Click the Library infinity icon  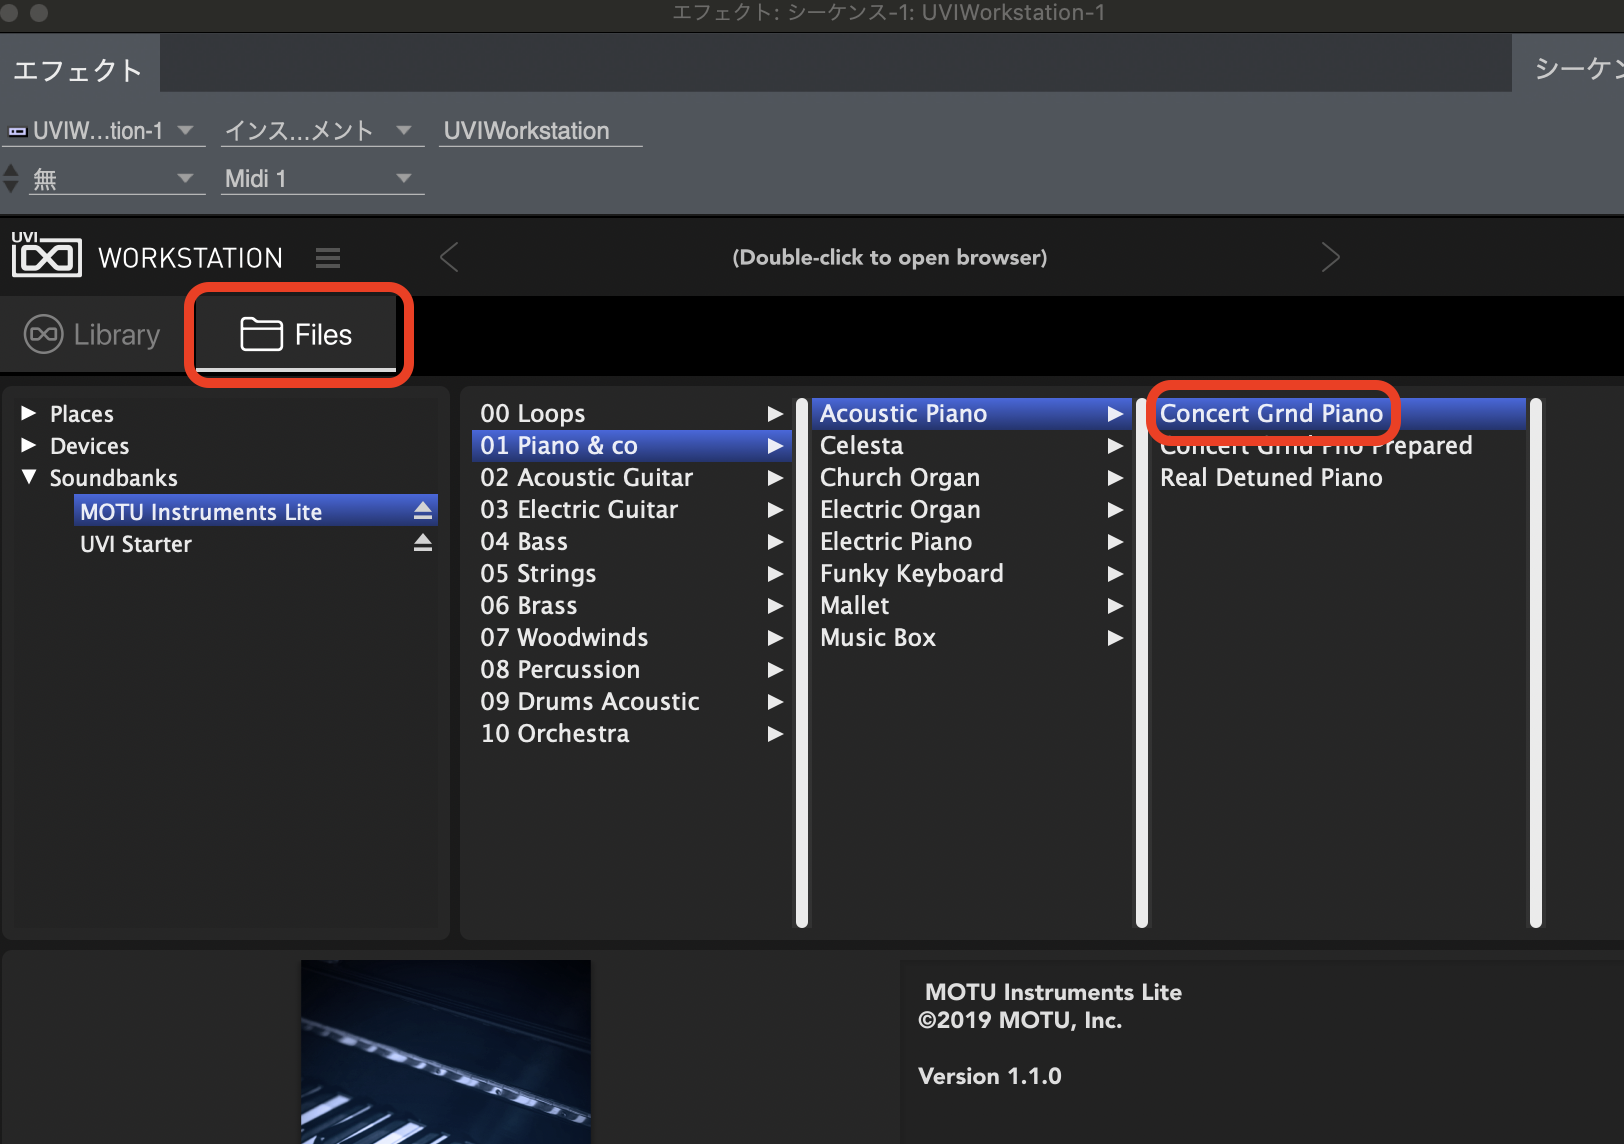(44, 335)
